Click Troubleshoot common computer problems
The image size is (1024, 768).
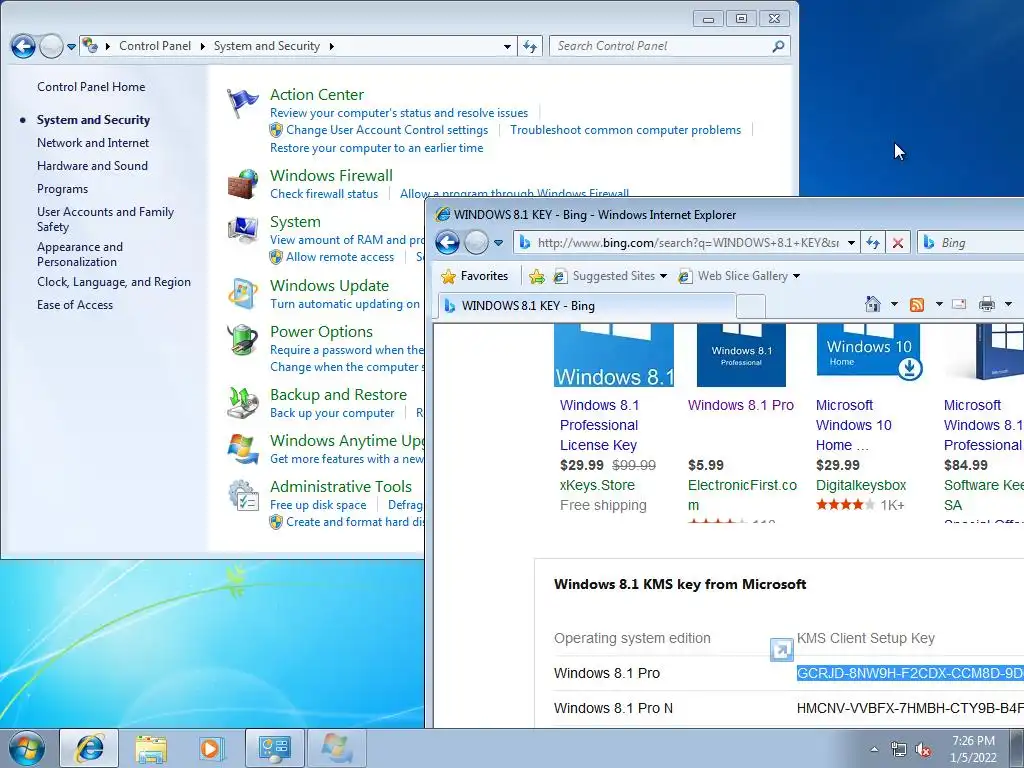pyautogui.click(x=626, y=130)
